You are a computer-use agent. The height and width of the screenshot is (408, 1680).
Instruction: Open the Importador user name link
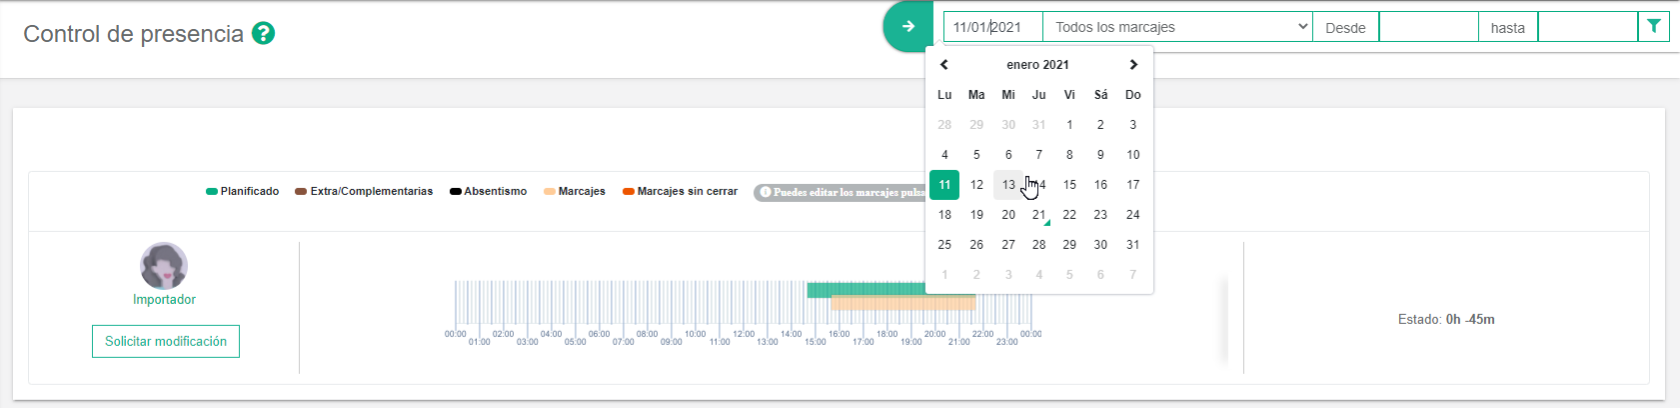[164, 300]
